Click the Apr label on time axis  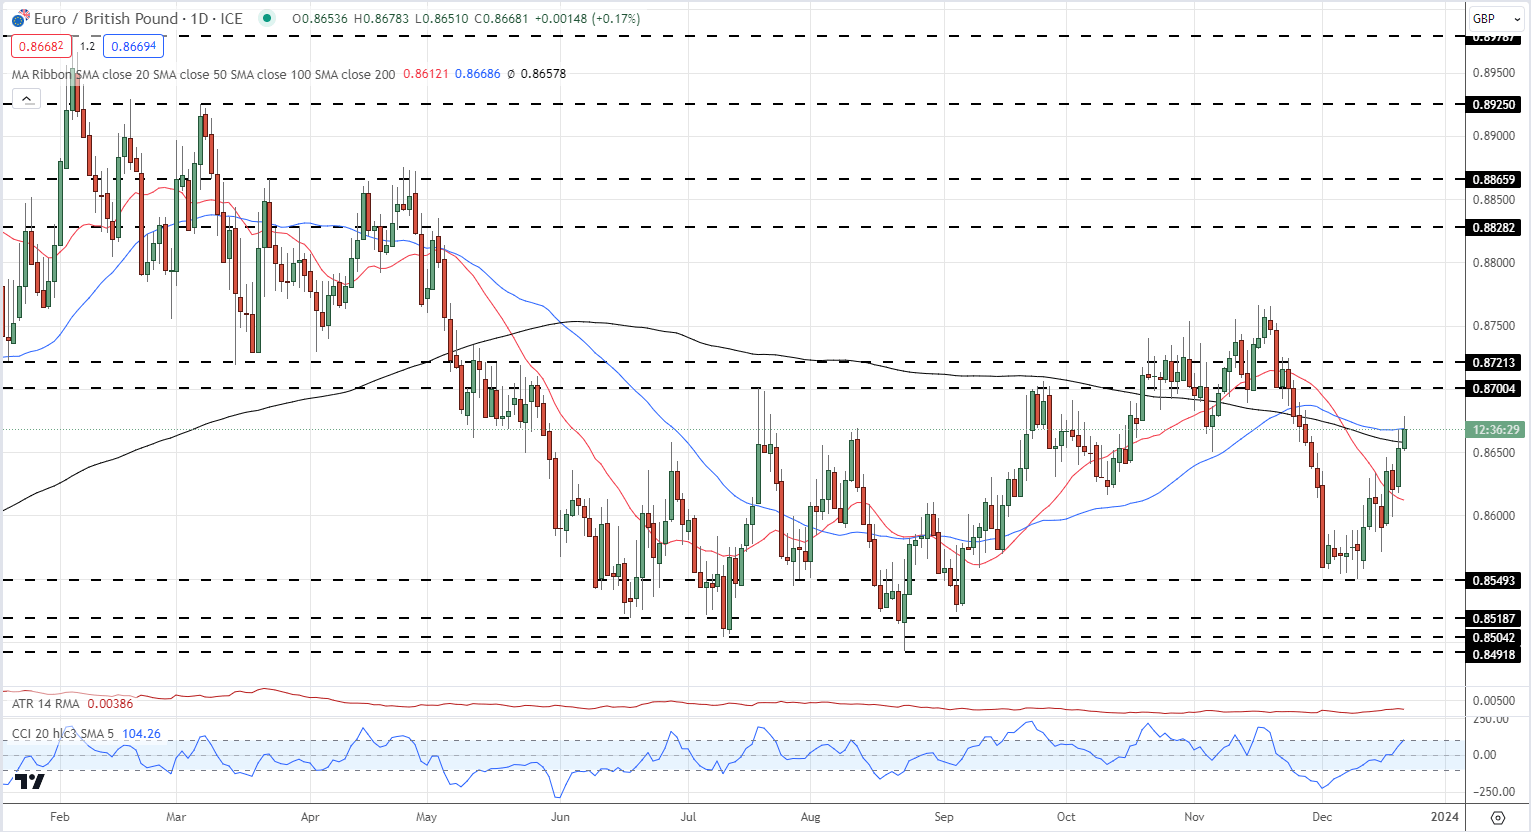[310, 817]
